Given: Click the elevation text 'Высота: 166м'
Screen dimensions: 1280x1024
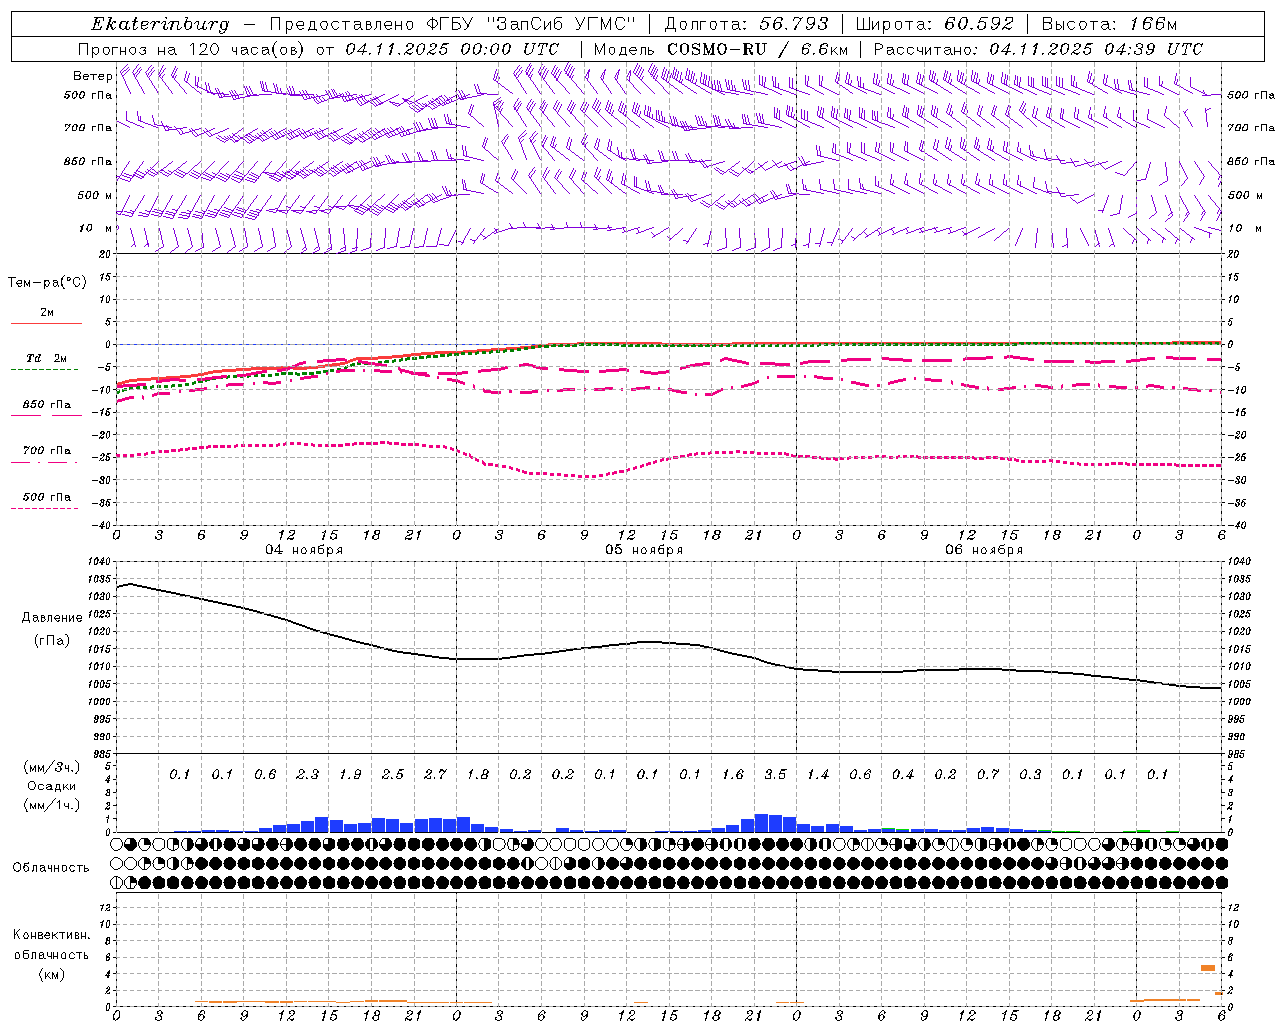Looking at the screenshot, I should click(x=1109, y=24).
